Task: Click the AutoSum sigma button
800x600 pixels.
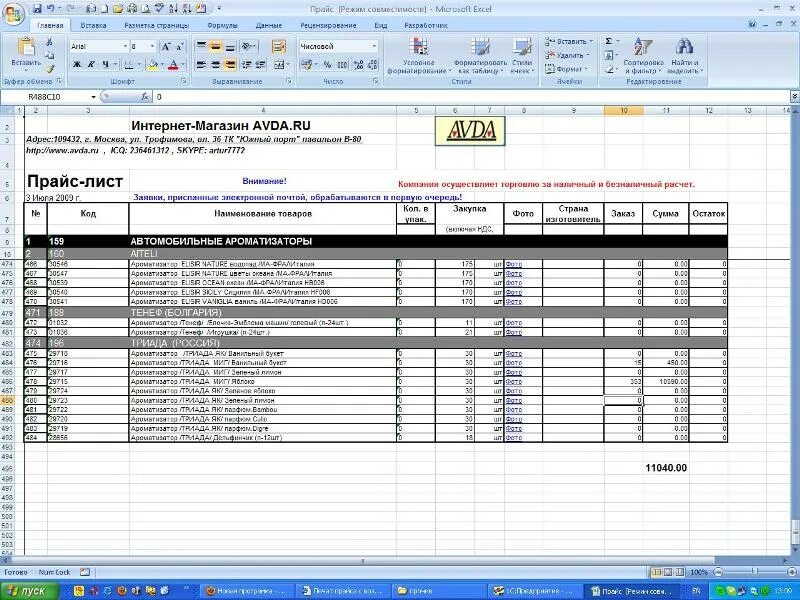Action: click(x=609, y=41)
